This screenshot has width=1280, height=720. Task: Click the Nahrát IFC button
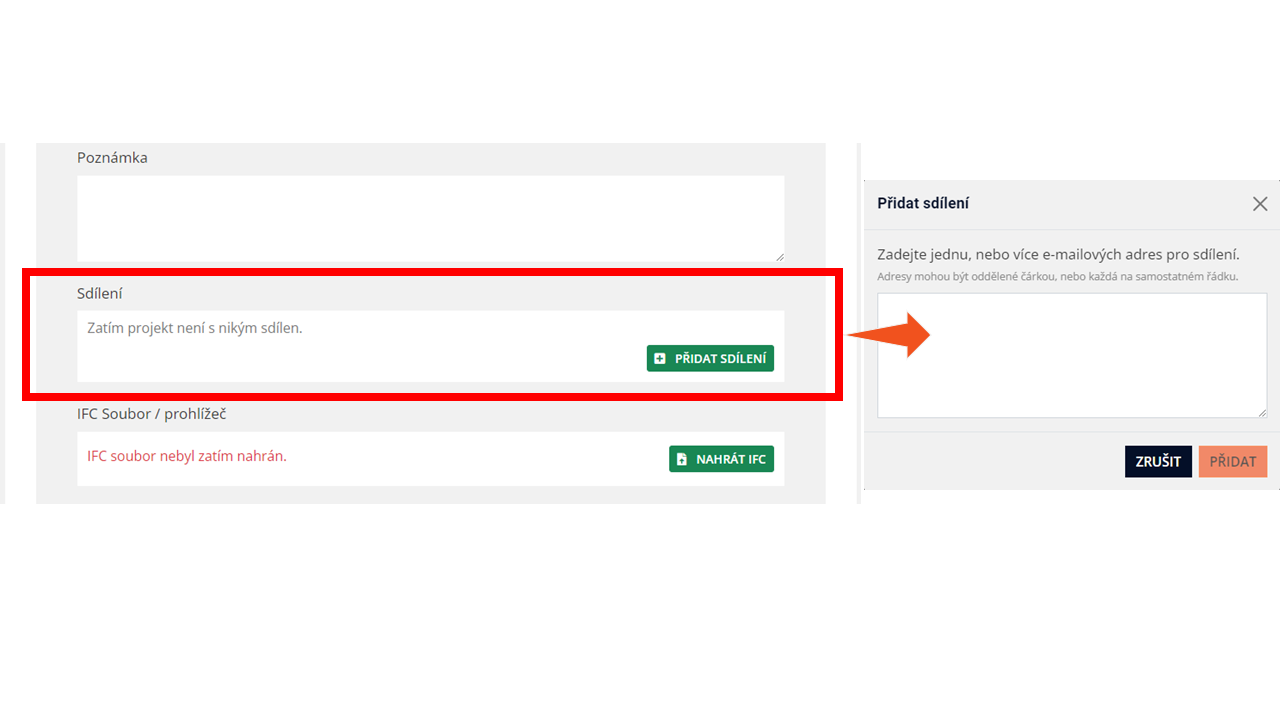721,459
